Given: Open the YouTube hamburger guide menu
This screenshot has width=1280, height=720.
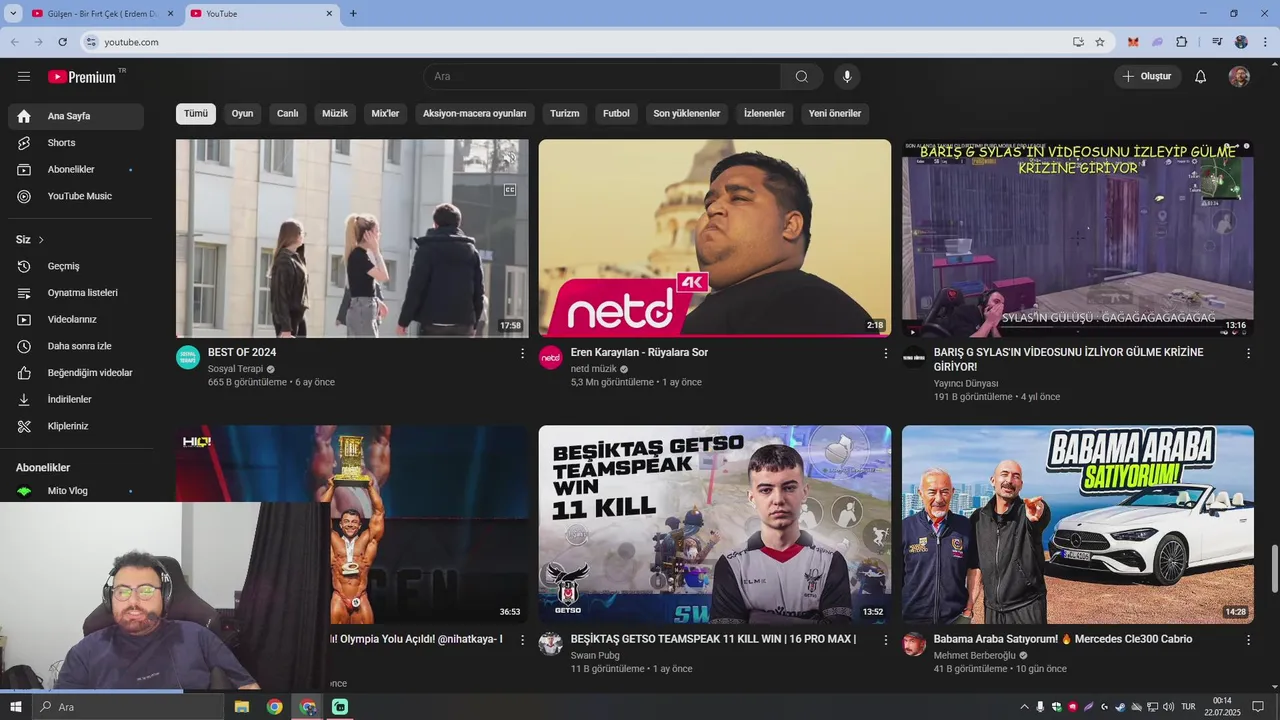Looking at the screenshot, I should point(24,76).
